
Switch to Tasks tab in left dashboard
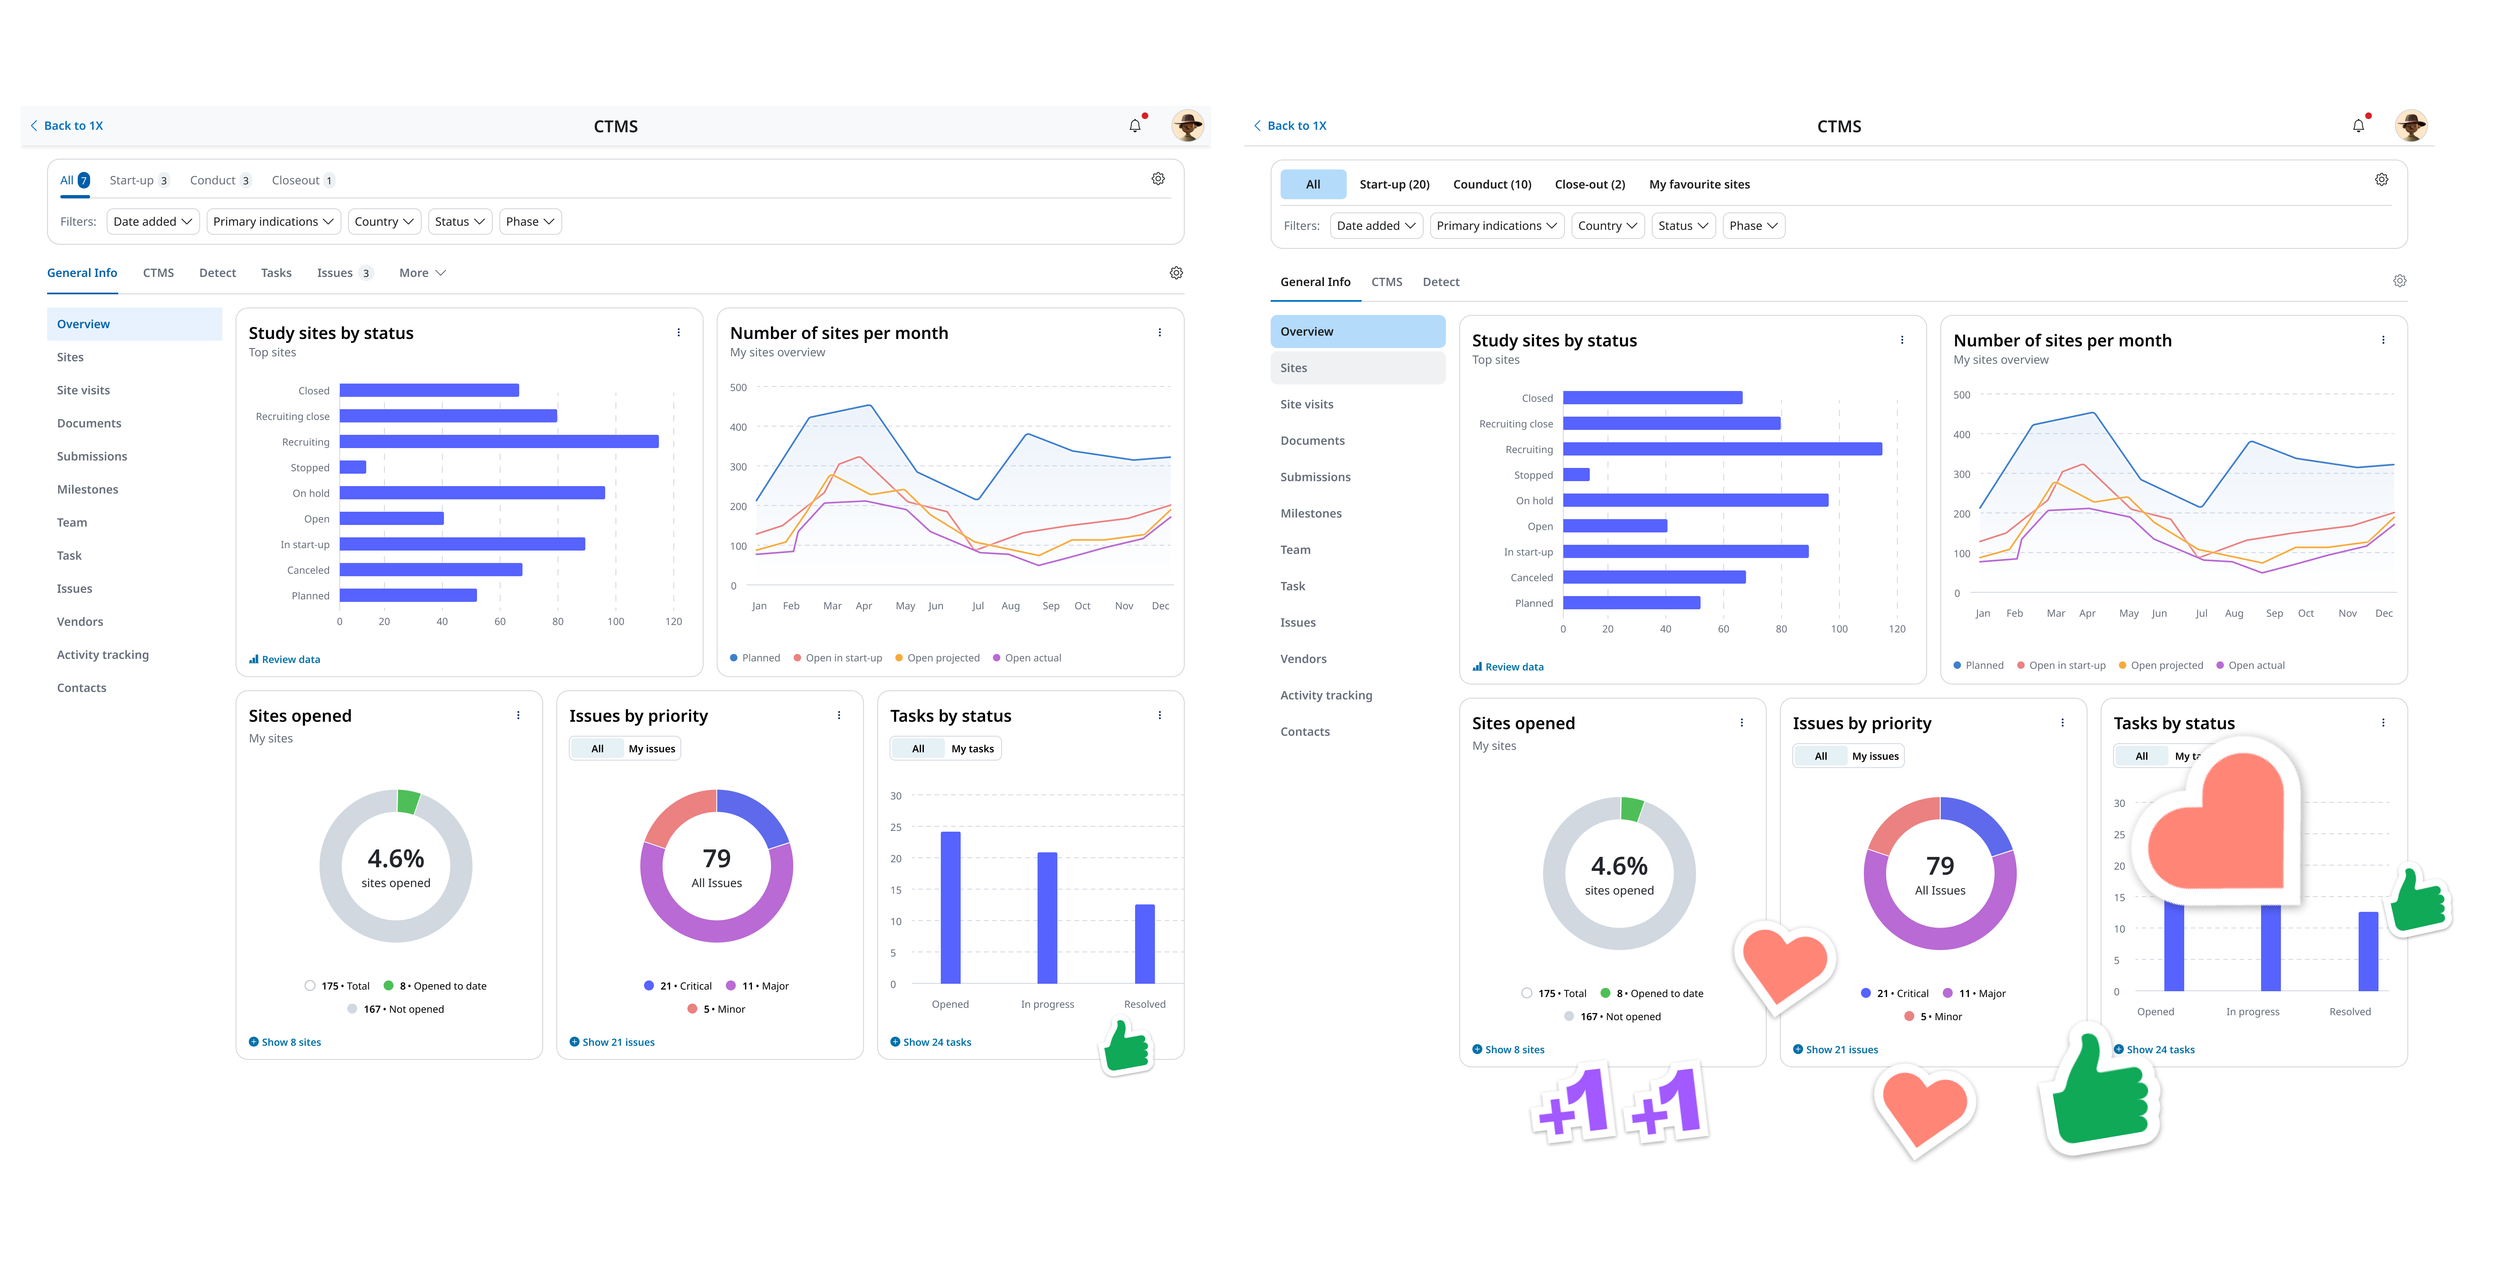click(276, 273)
